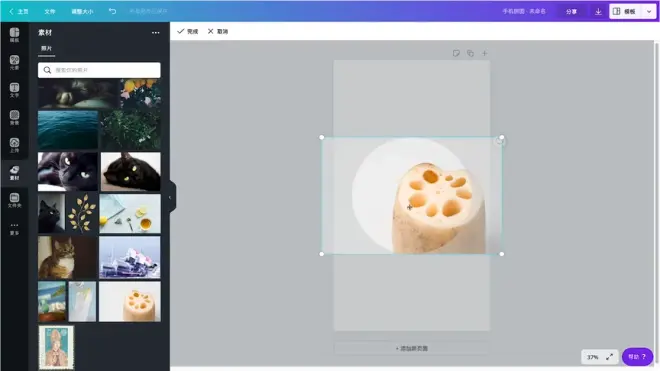Cancel crop with 取消 button

coord(218,31)
